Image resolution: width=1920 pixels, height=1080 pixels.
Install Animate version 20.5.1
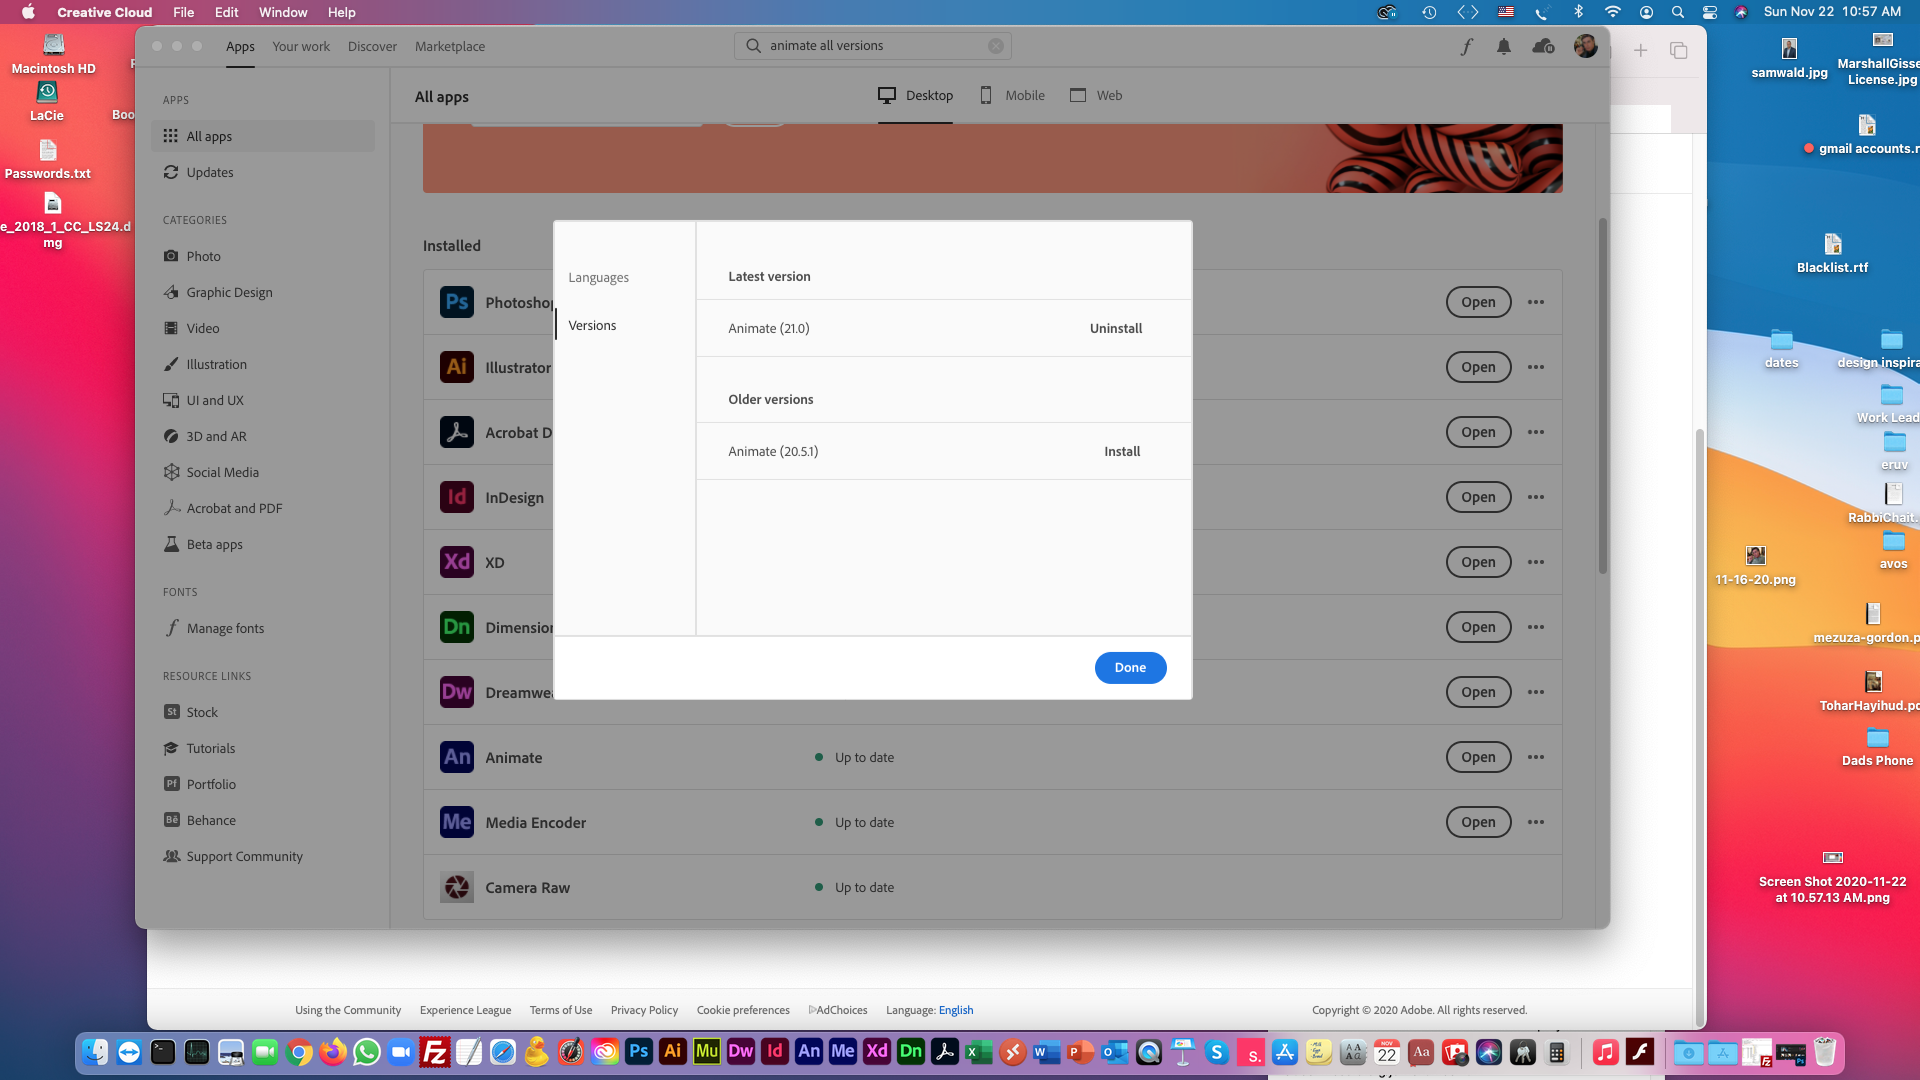click(1121, 451)
